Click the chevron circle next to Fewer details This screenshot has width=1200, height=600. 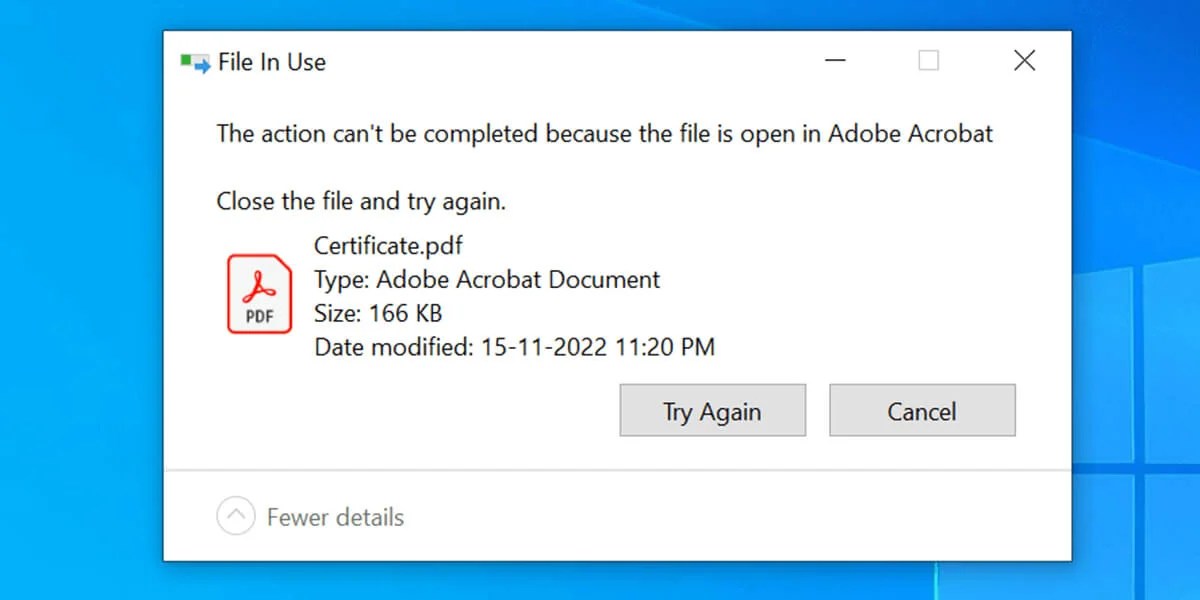click(x=235, y=514)
